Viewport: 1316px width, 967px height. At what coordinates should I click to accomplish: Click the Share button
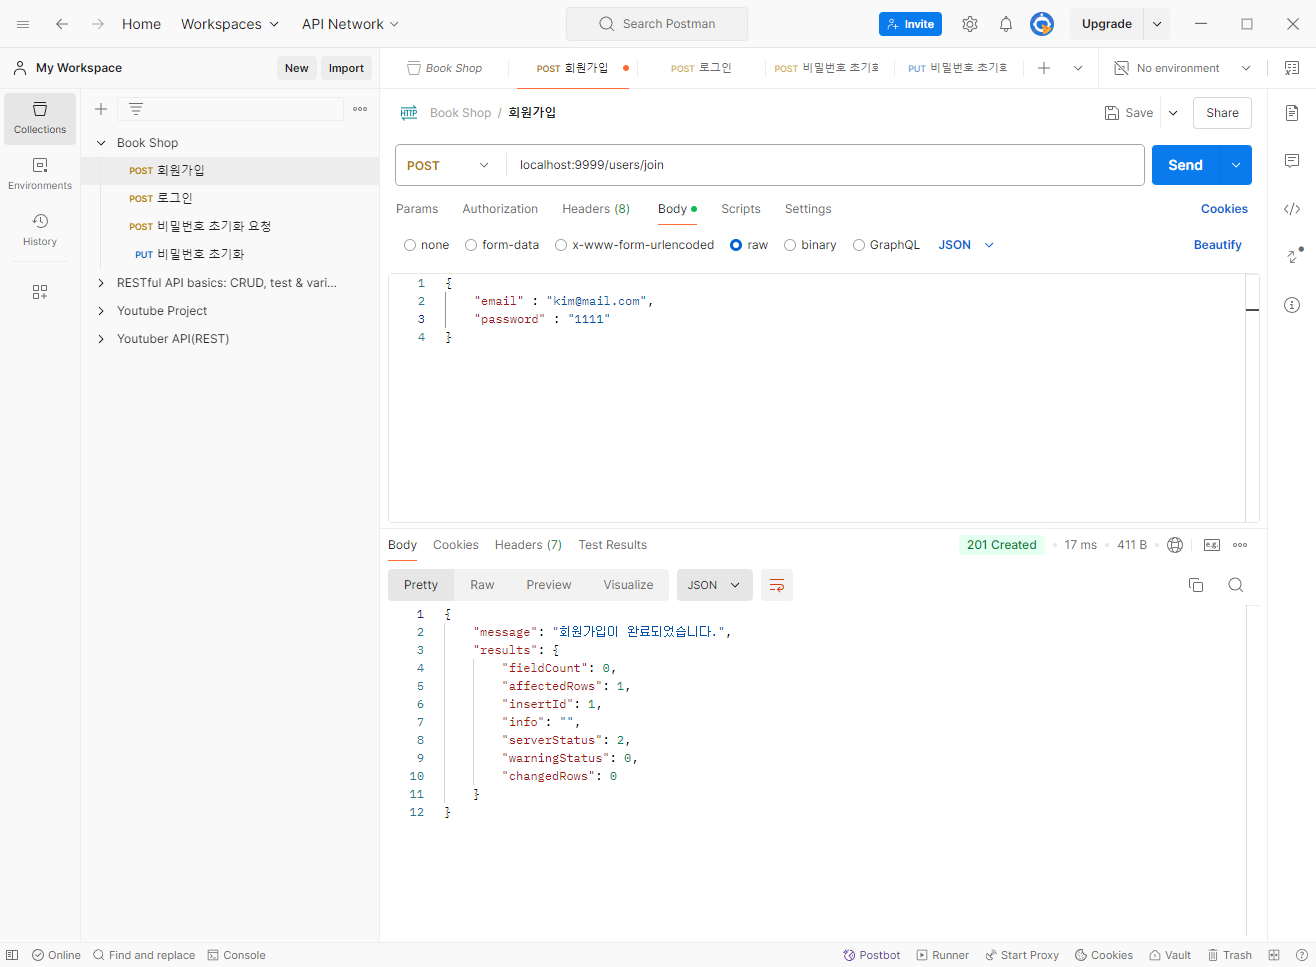click(x=1222, y=113)
